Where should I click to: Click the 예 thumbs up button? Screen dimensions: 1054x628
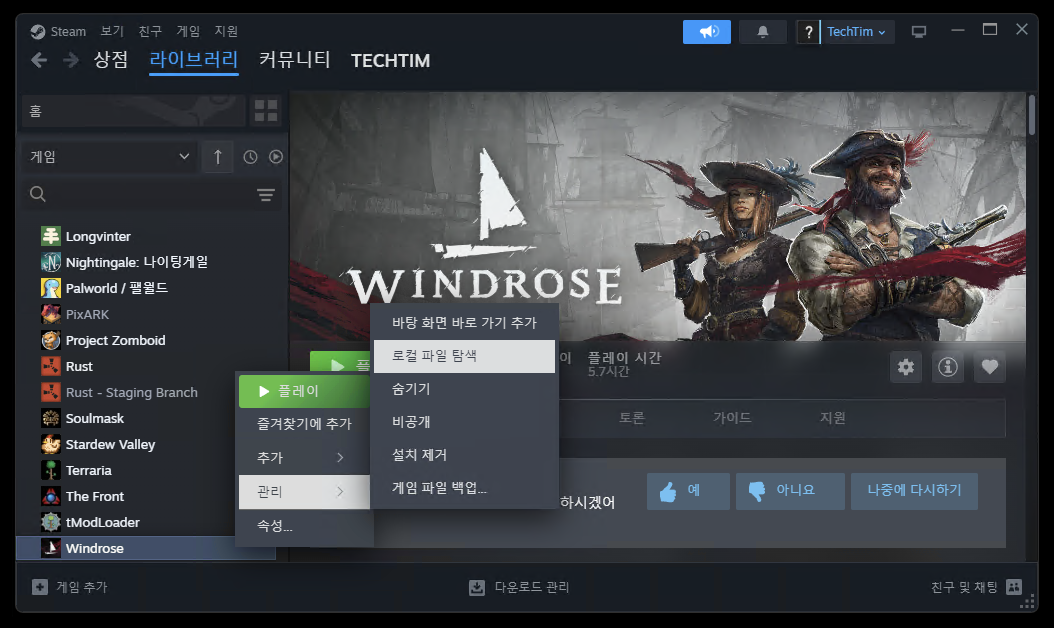[x=688, y=491]
